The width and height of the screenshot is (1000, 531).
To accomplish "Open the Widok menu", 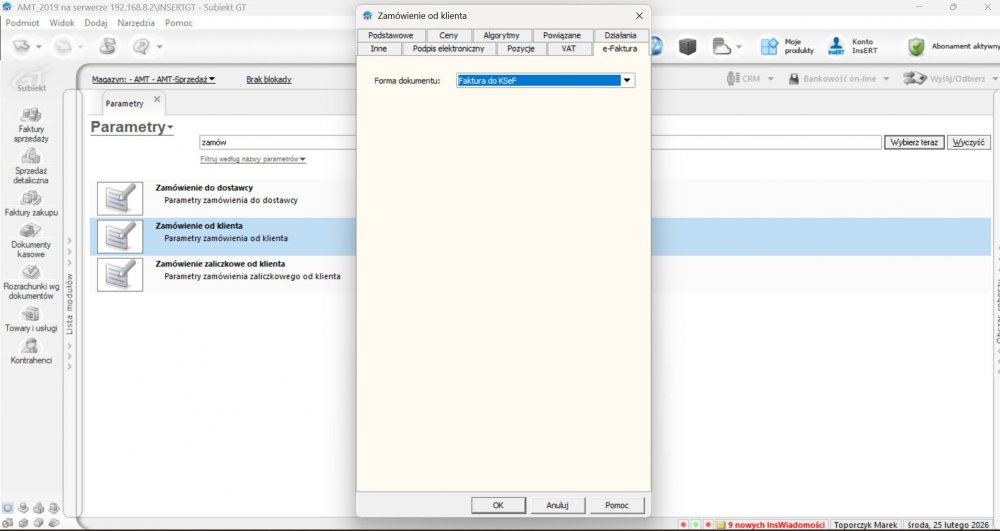I will (62, 22).
